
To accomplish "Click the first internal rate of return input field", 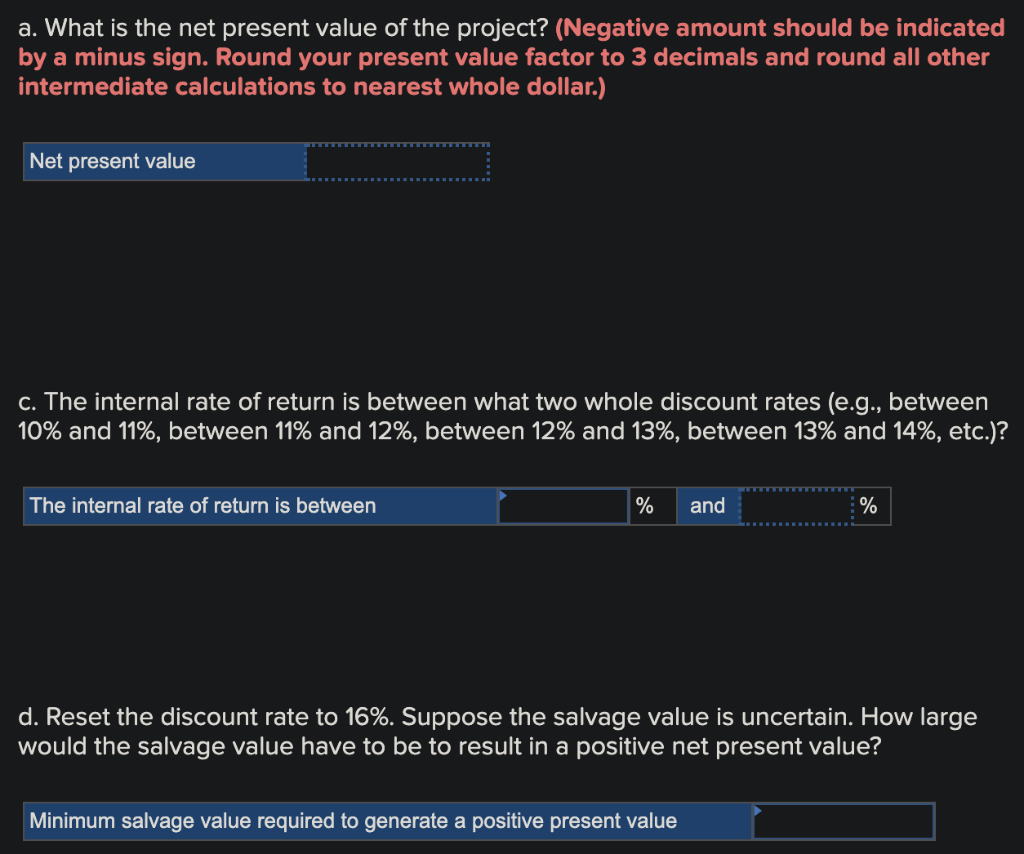I will click(x=563, y=506).
